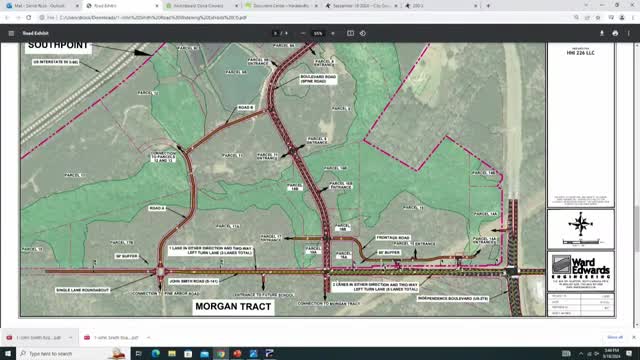Screen dimensions: 640x360
Task: Click the zoom percentage field
Action: coord(318,33)
